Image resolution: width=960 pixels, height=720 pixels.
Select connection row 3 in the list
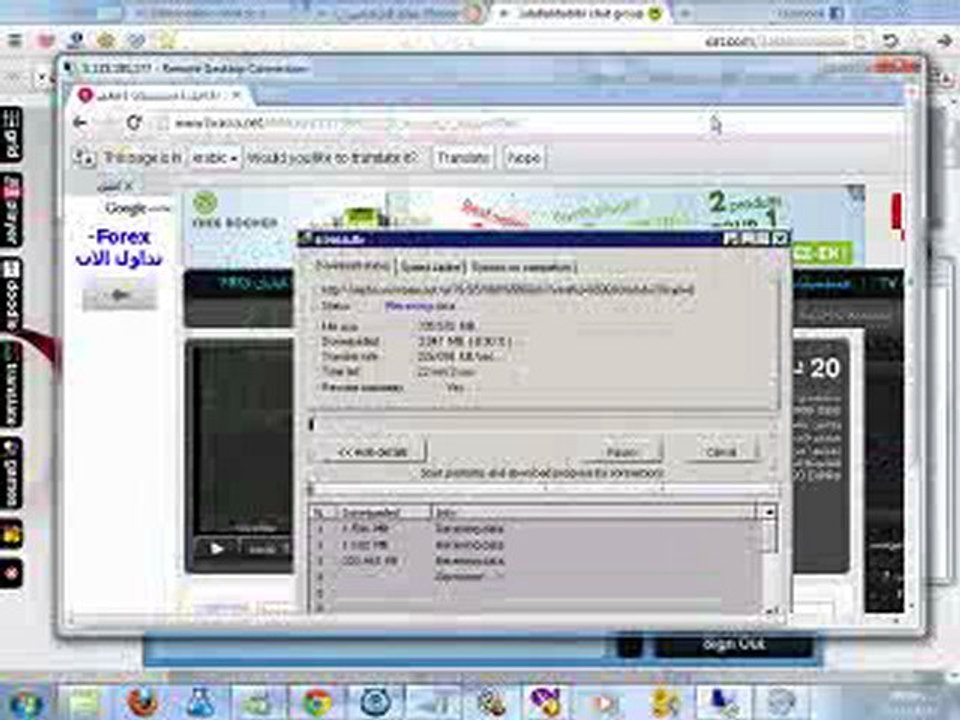pyautogui.click(x=536, y=560)
